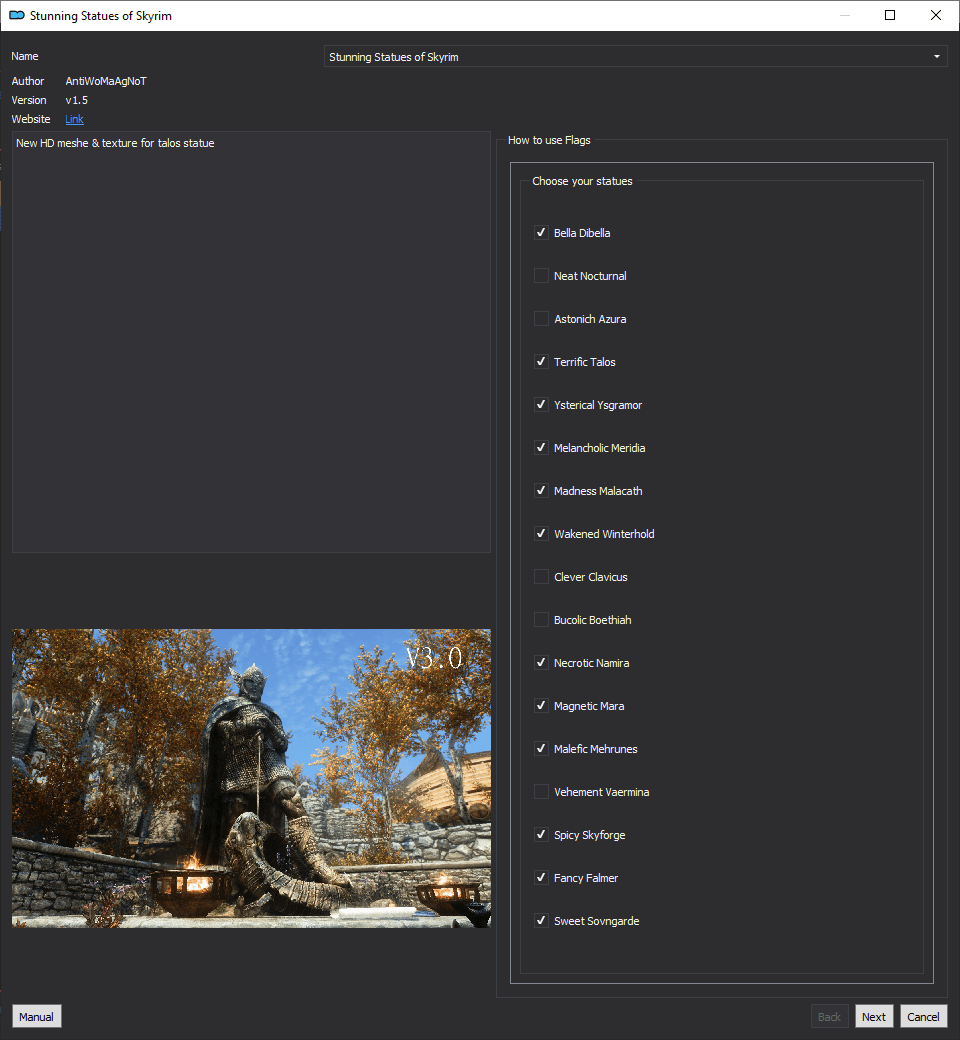Screen dimensions: 960x1040
Task: Disable the Malefic Mehrunes statue
Action: point(541,749)
